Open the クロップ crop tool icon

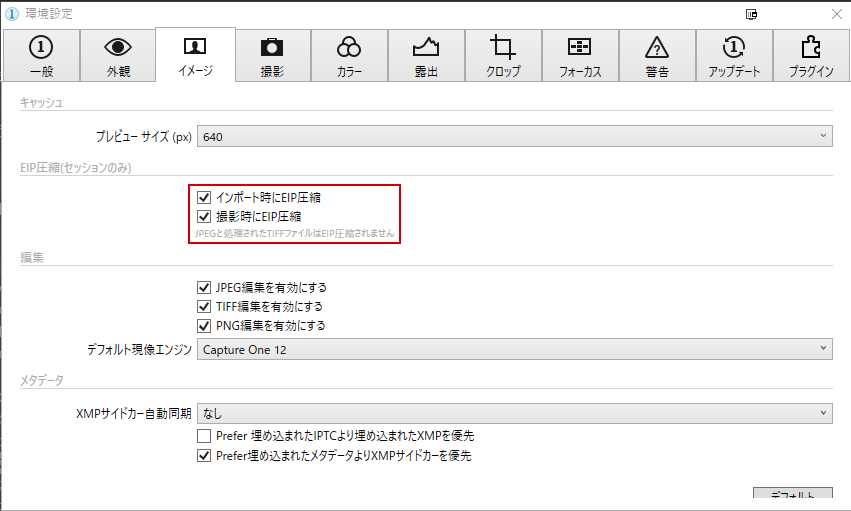(x=503, y=47)
